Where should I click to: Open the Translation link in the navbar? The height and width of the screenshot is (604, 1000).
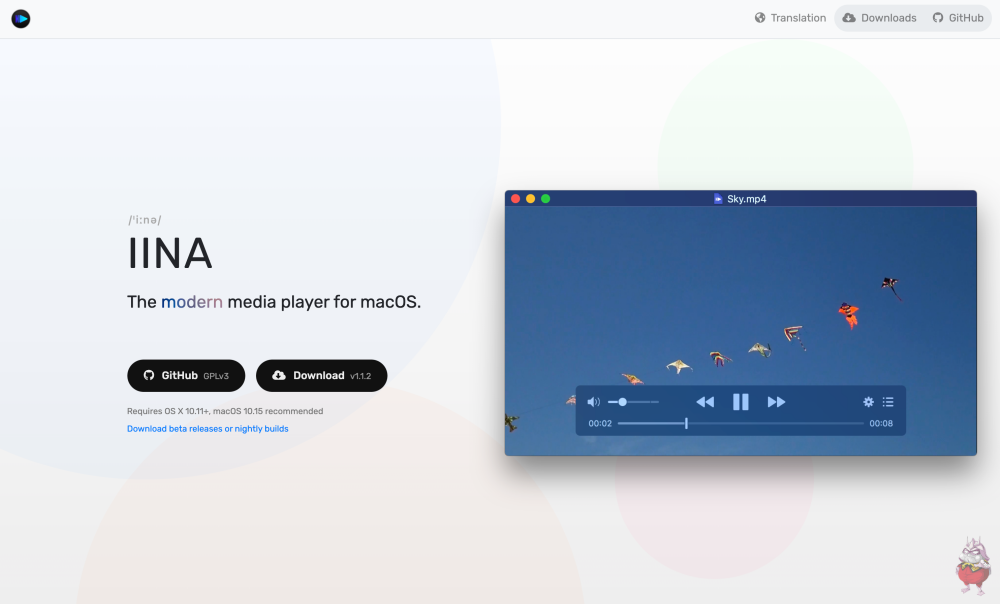click(790, 18)
